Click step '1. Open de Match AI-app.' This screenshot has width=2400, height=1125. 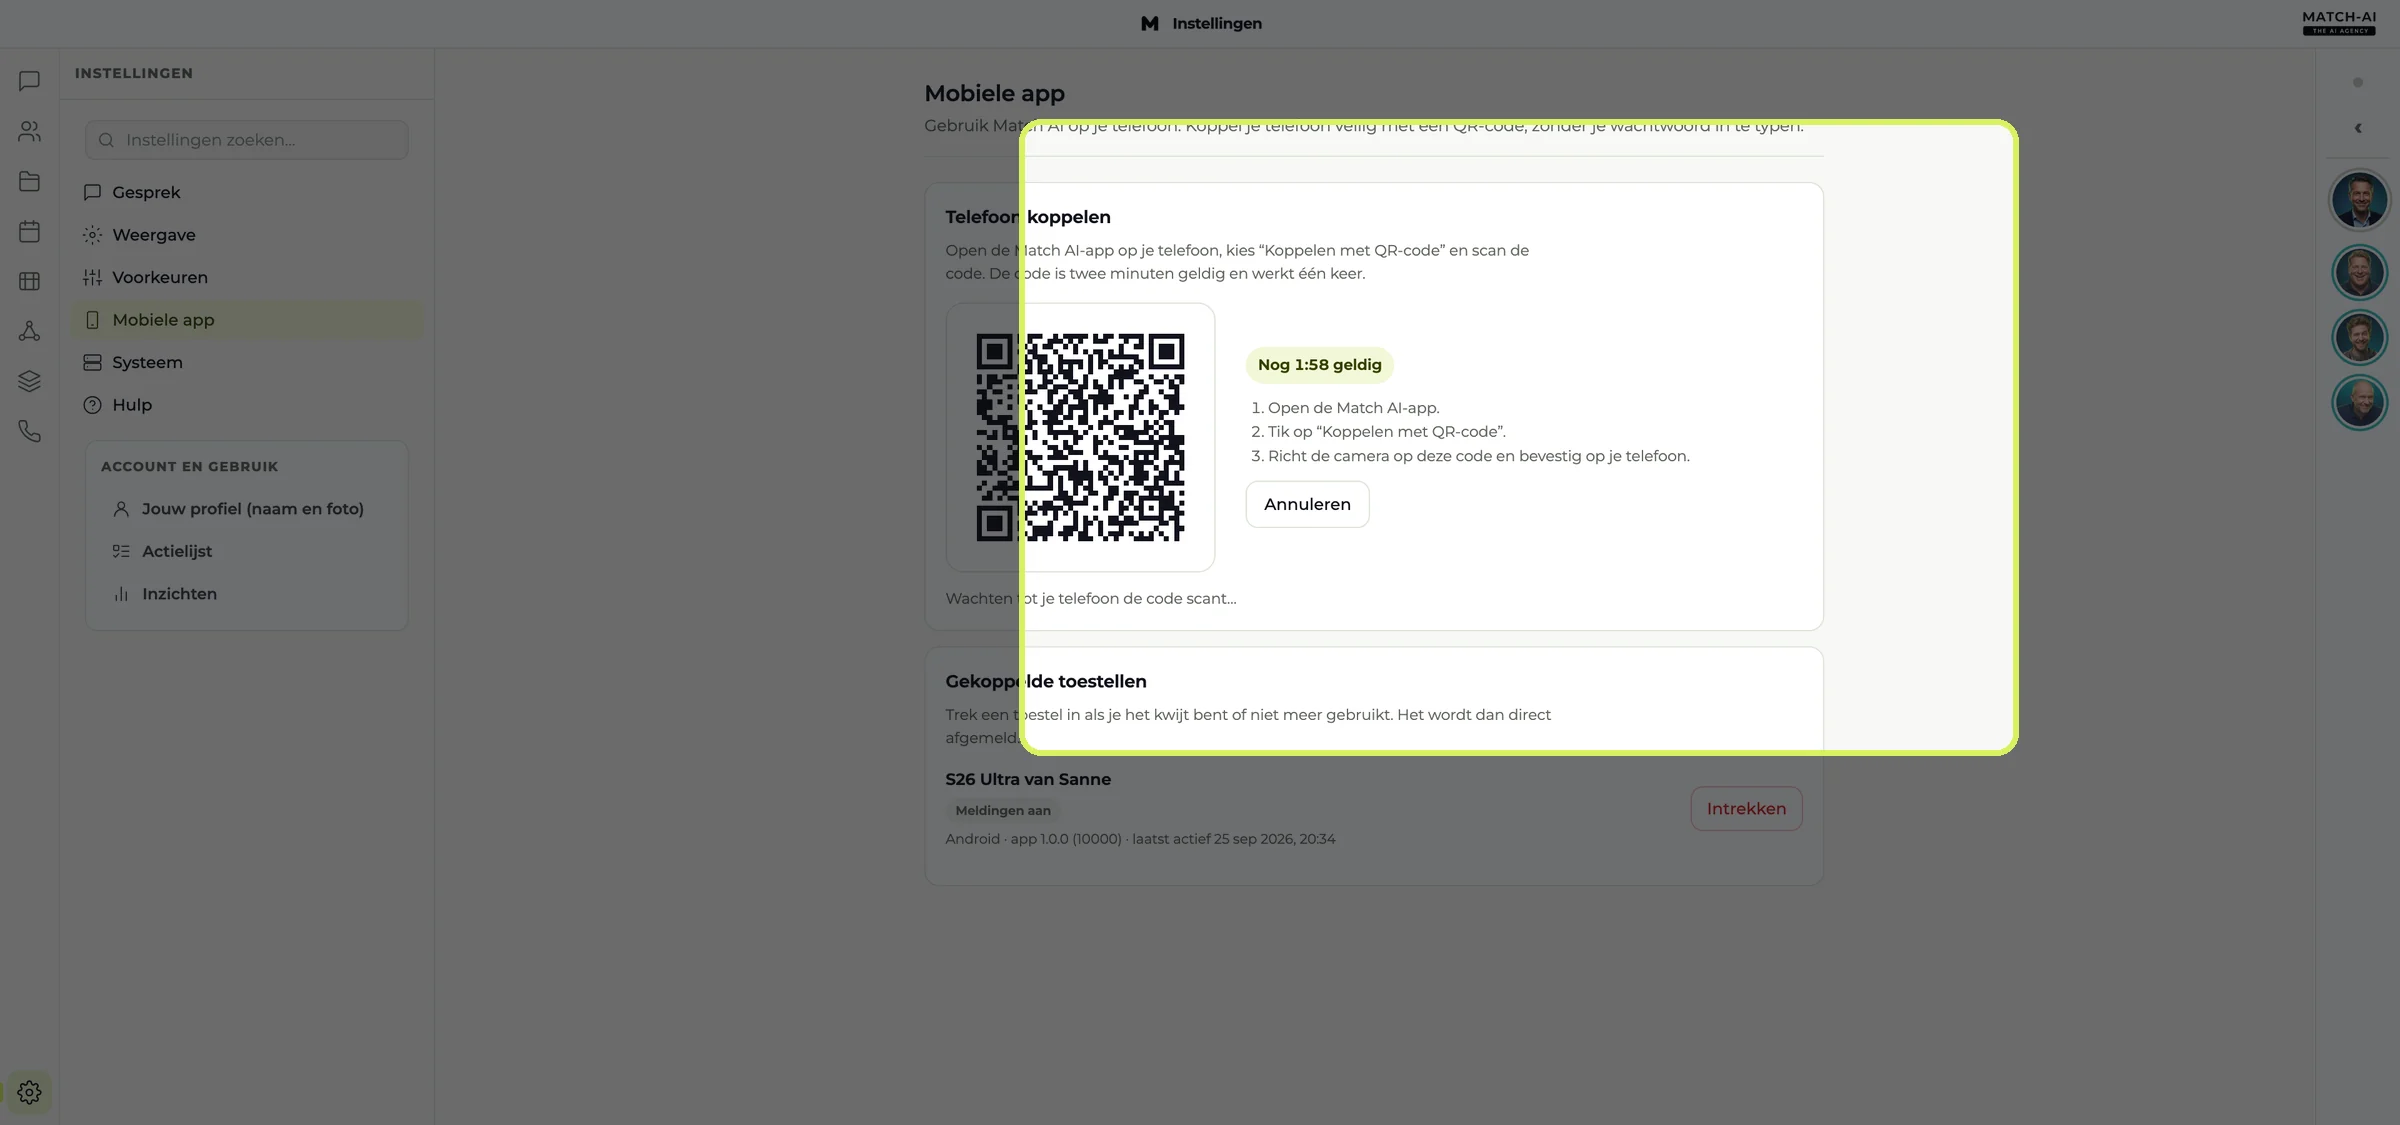click(x=1345, y=408)
